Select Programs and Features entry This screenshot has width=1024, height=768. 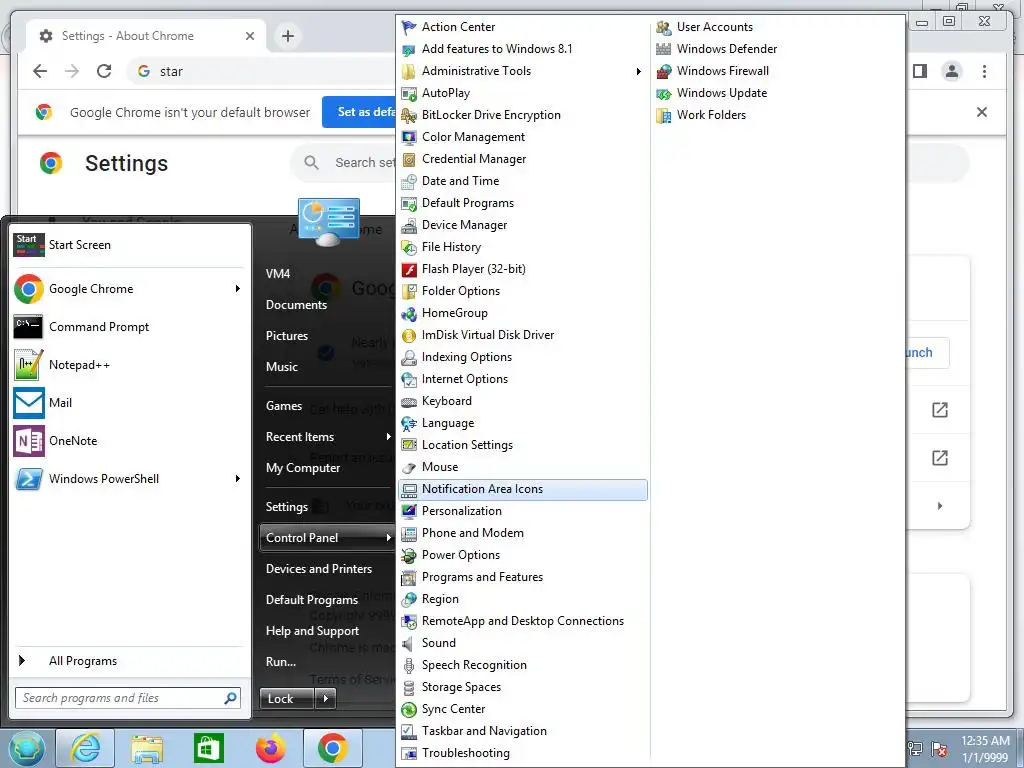point(523,577)
